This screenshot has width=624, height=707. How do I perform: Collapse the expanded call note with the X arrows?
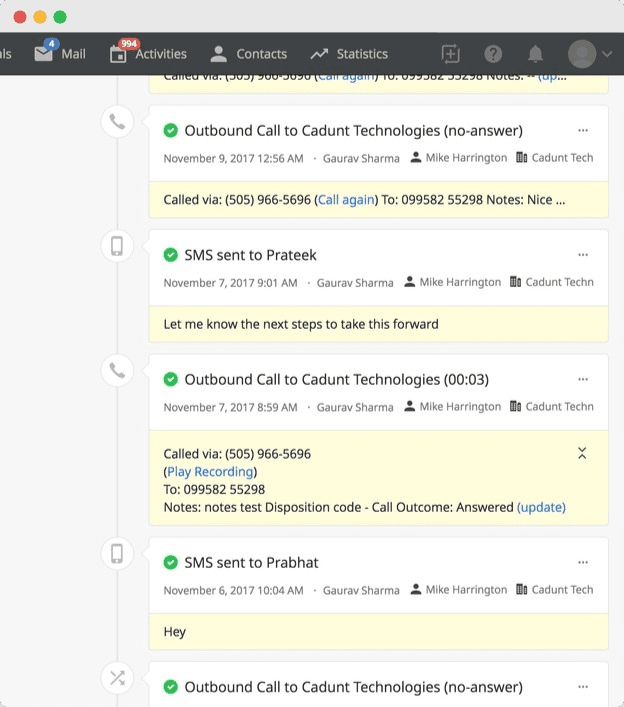pyautogui.click(x=582, y=453)
